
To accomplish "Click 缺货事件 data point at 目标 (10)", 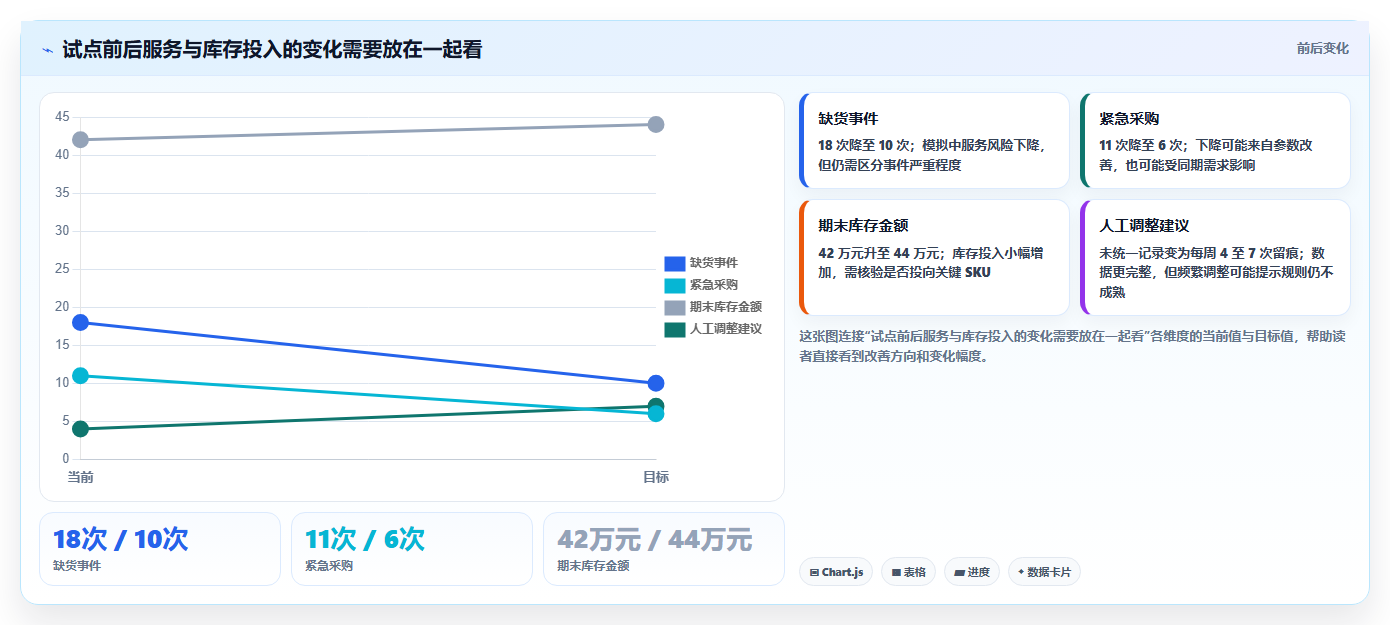I will pyautogui.click(x=656, y=383).
